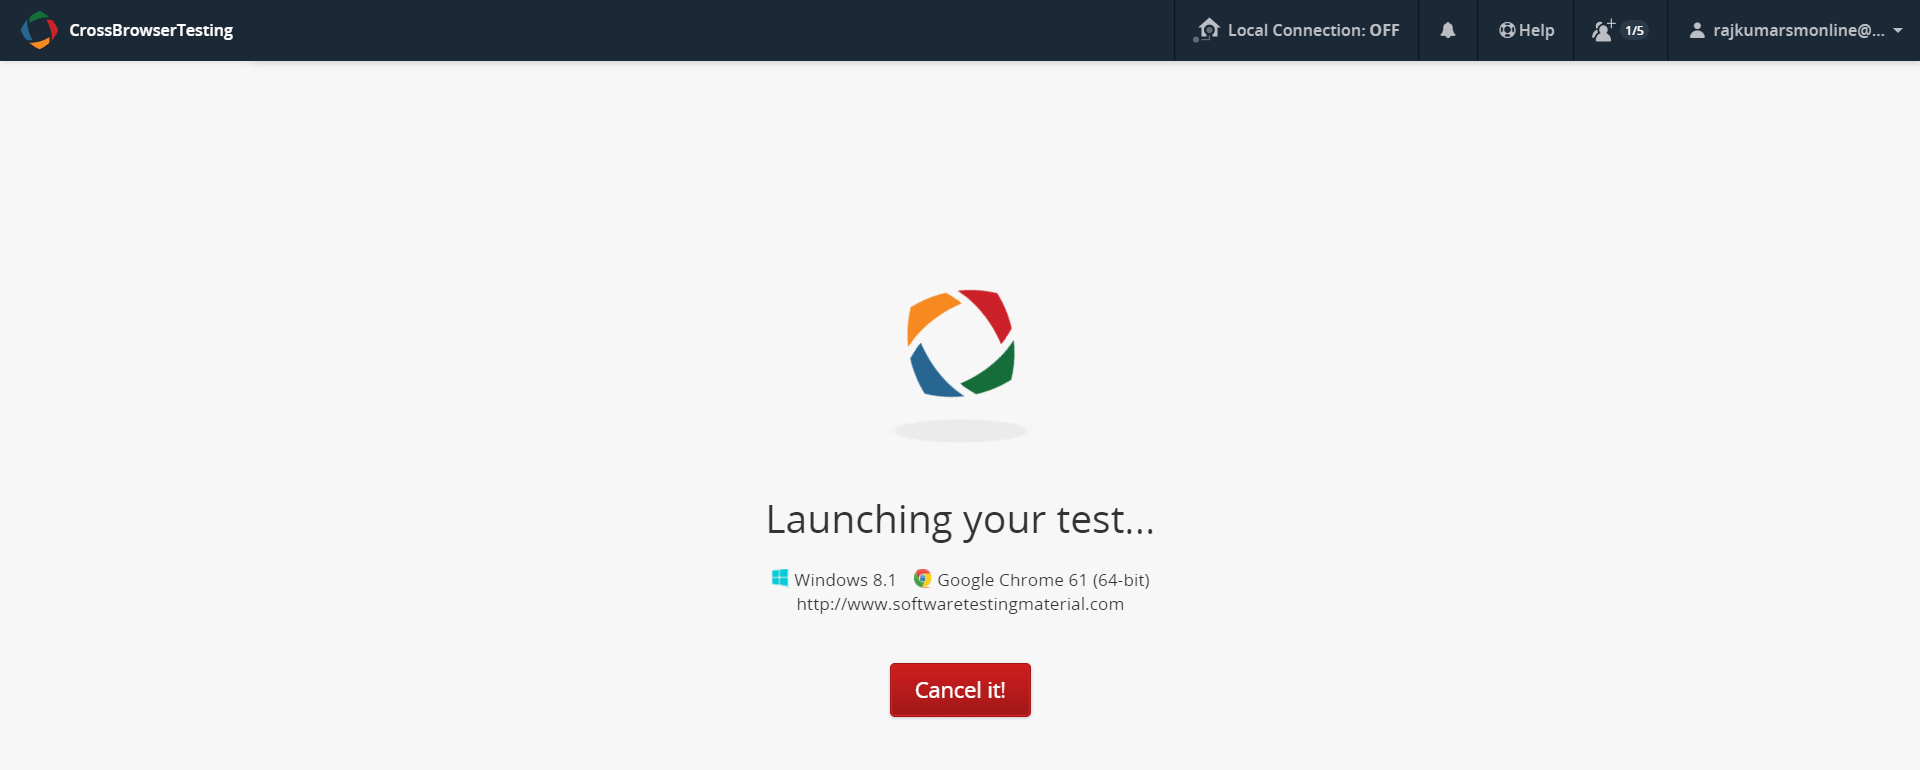
Task: Click the 1/5 users badge
Action: click(1635, 30)
